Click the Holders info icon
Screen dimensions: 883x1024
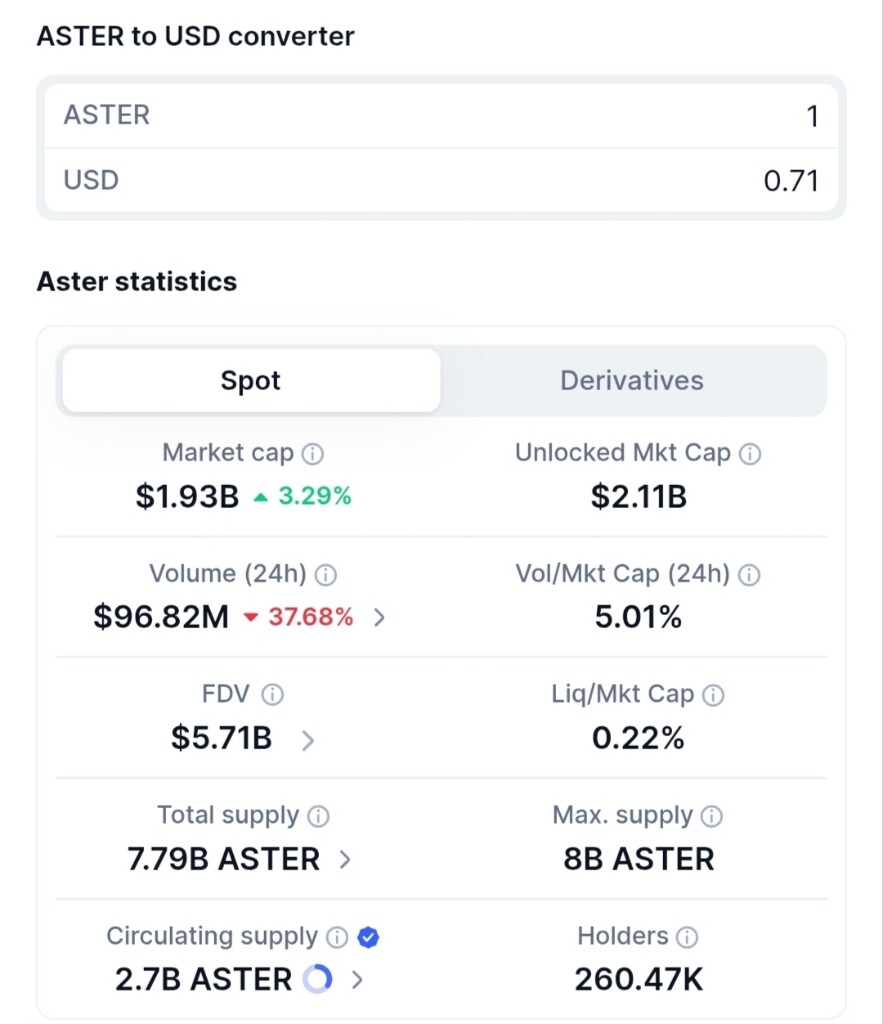point(686,937)
